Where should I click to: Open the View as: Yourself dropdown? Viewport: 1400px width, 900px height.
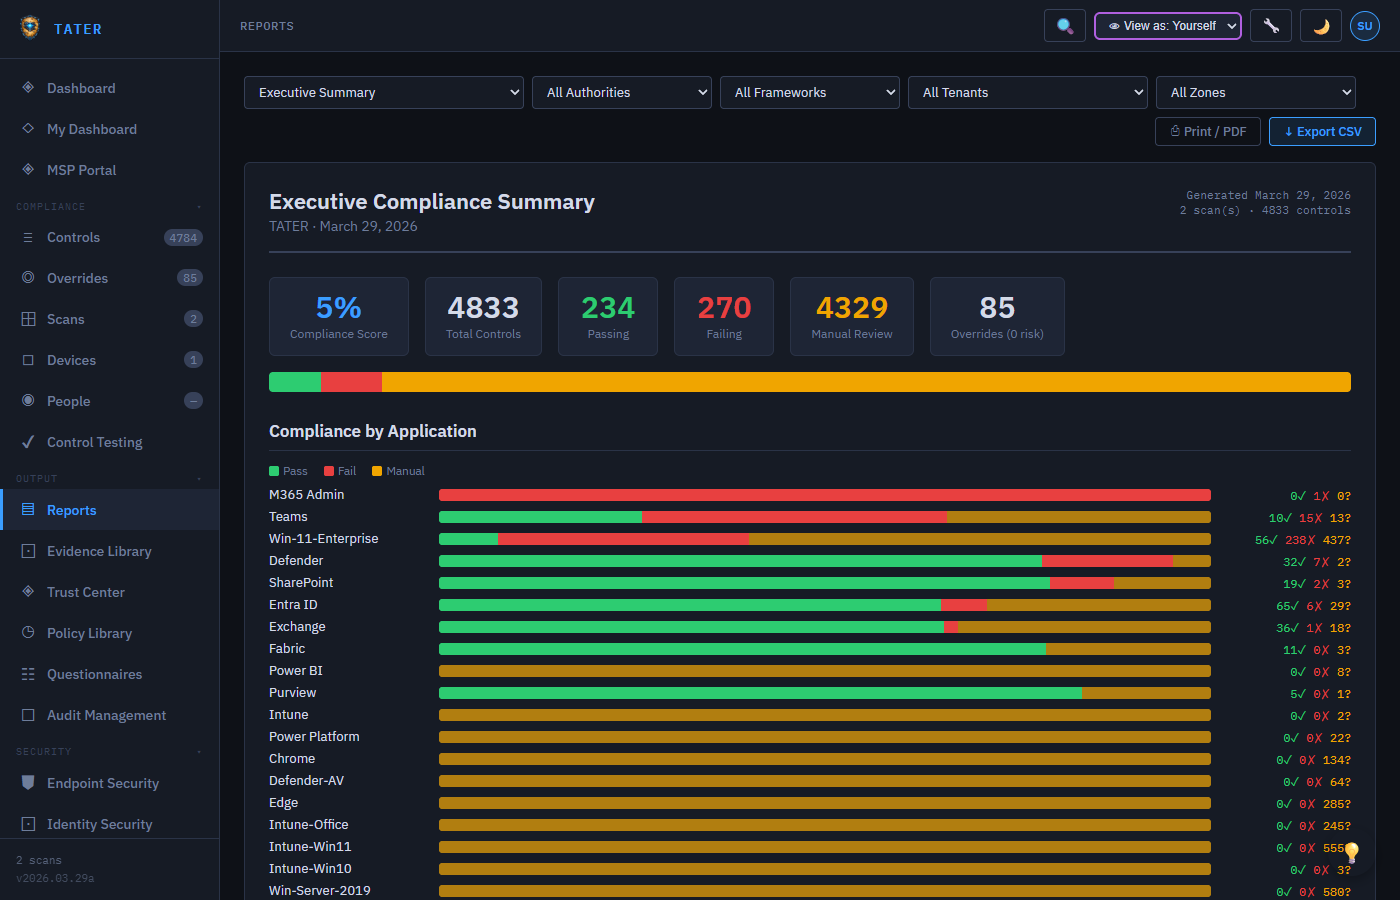[1168, 26]
